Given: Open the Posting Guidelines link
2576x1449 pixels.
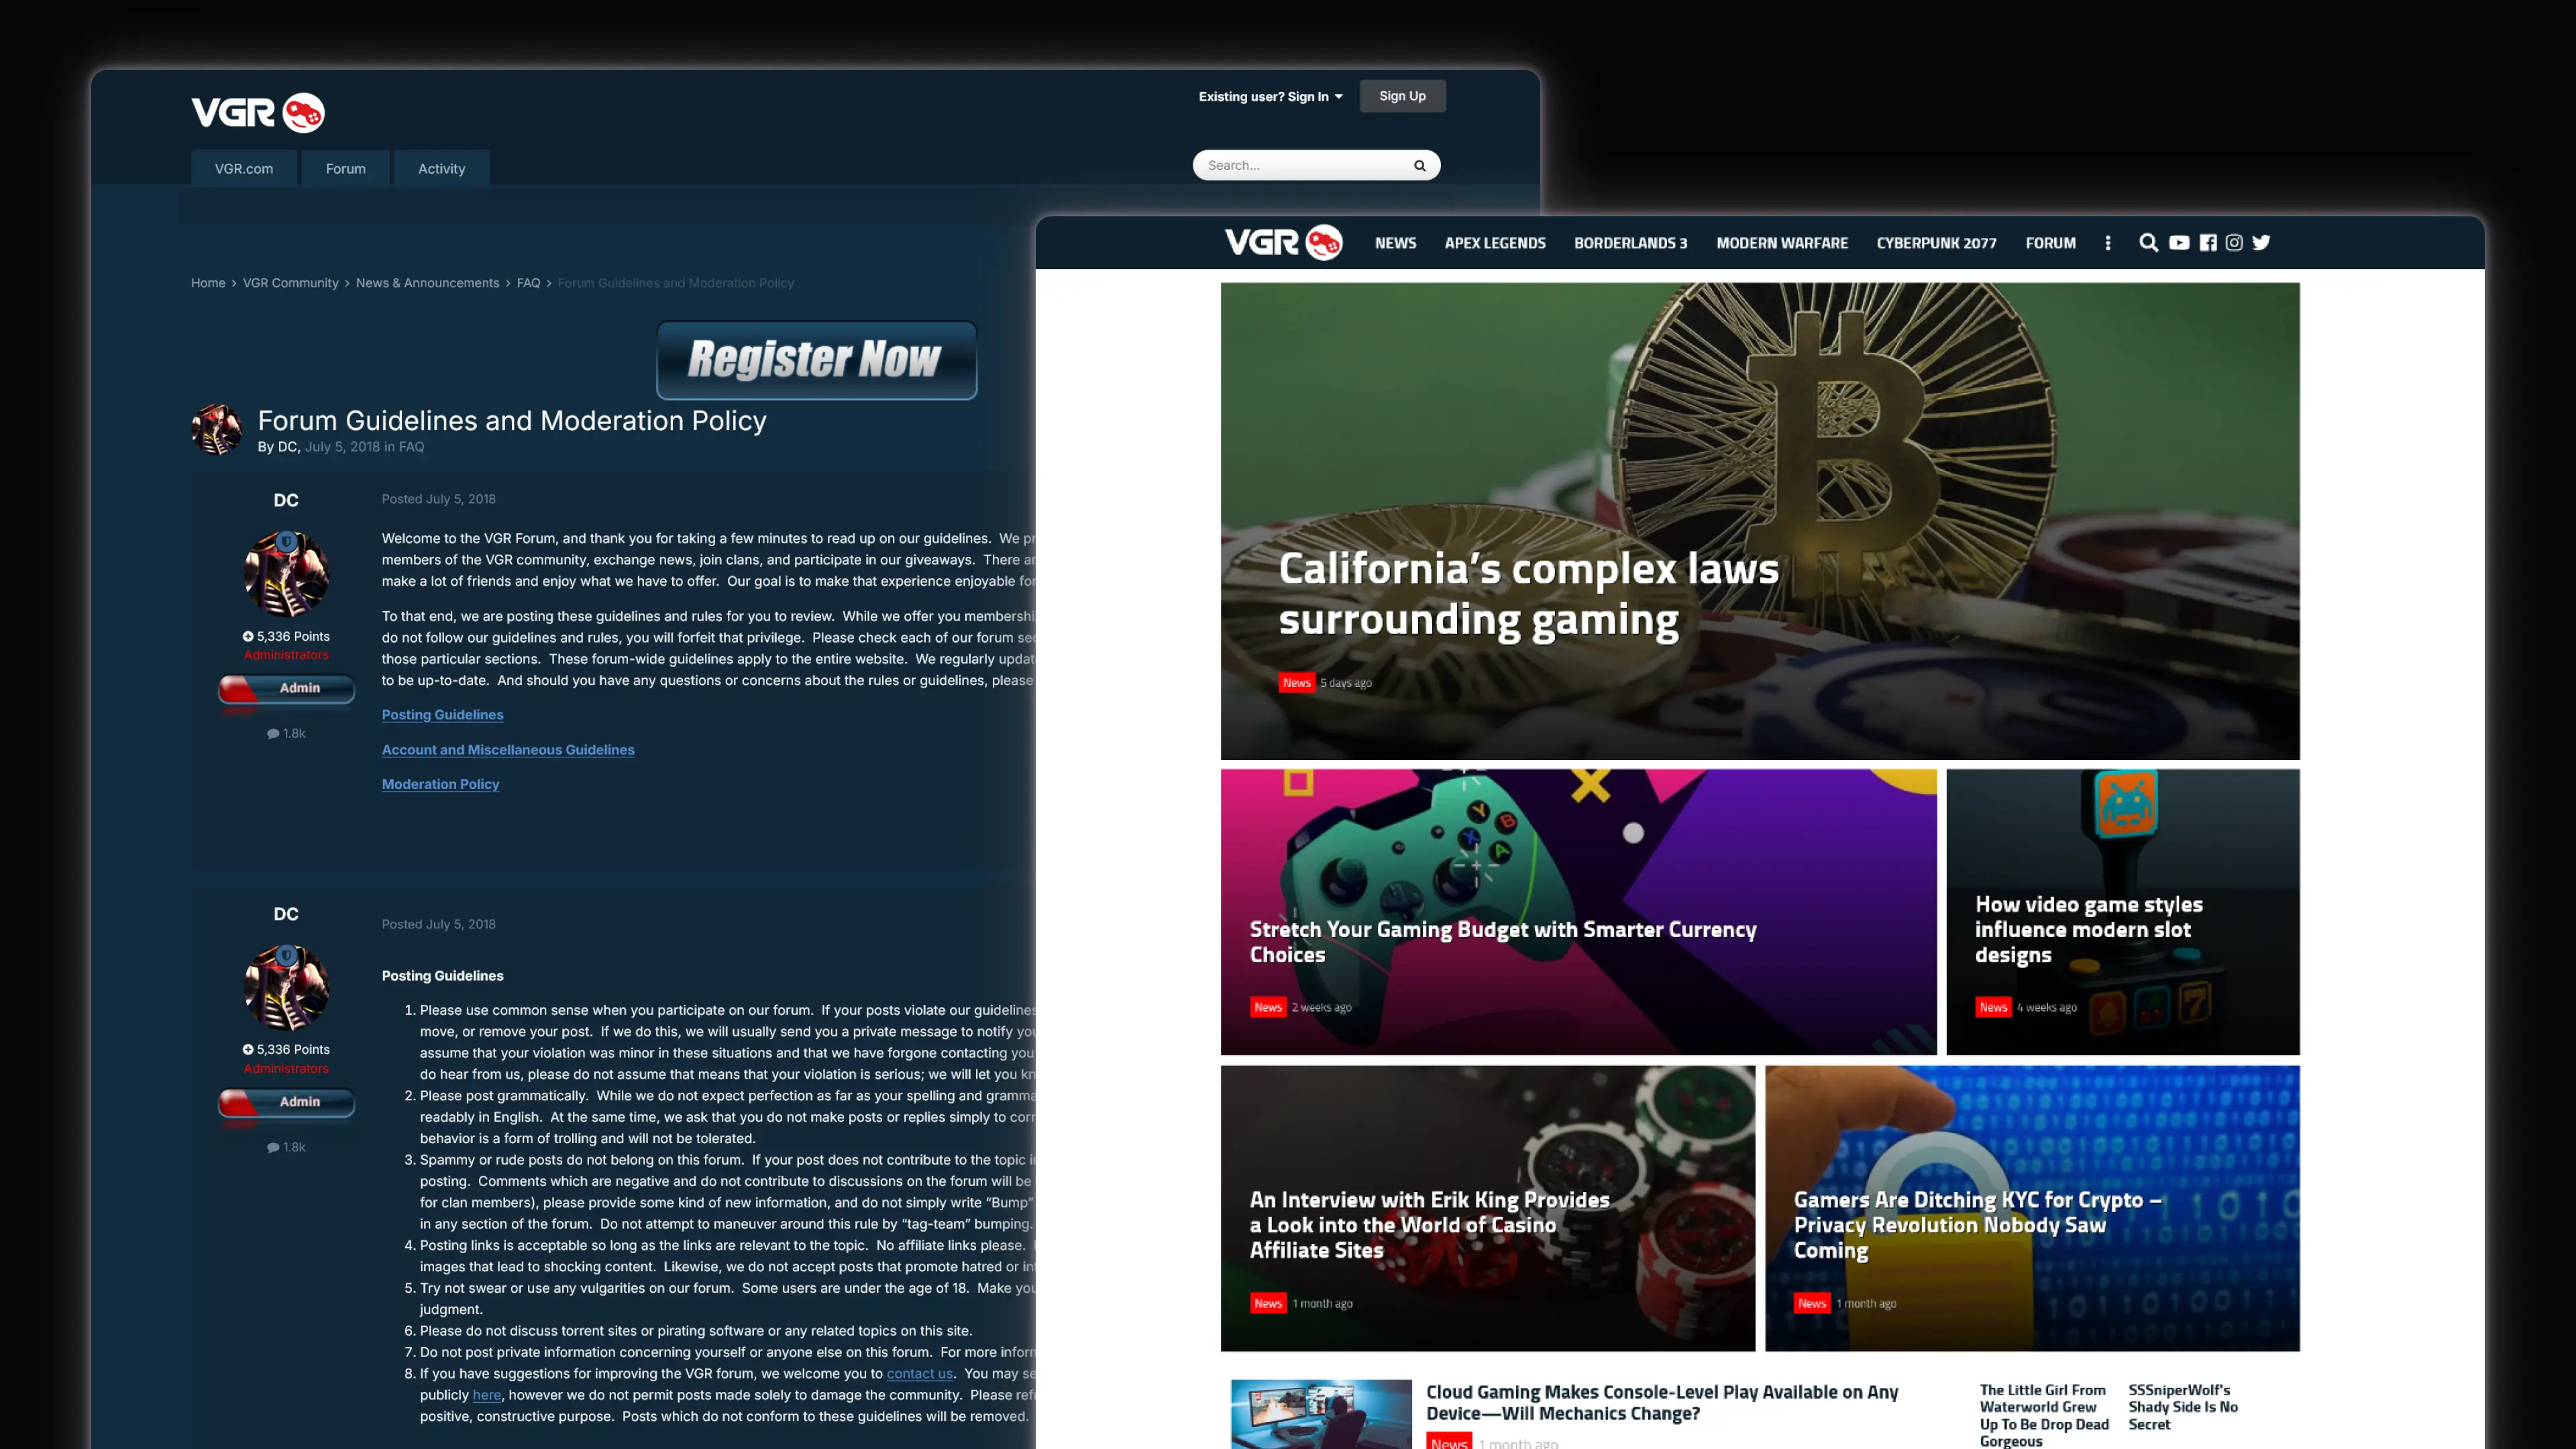Looking at the screenshot, I should click(442, 714).
